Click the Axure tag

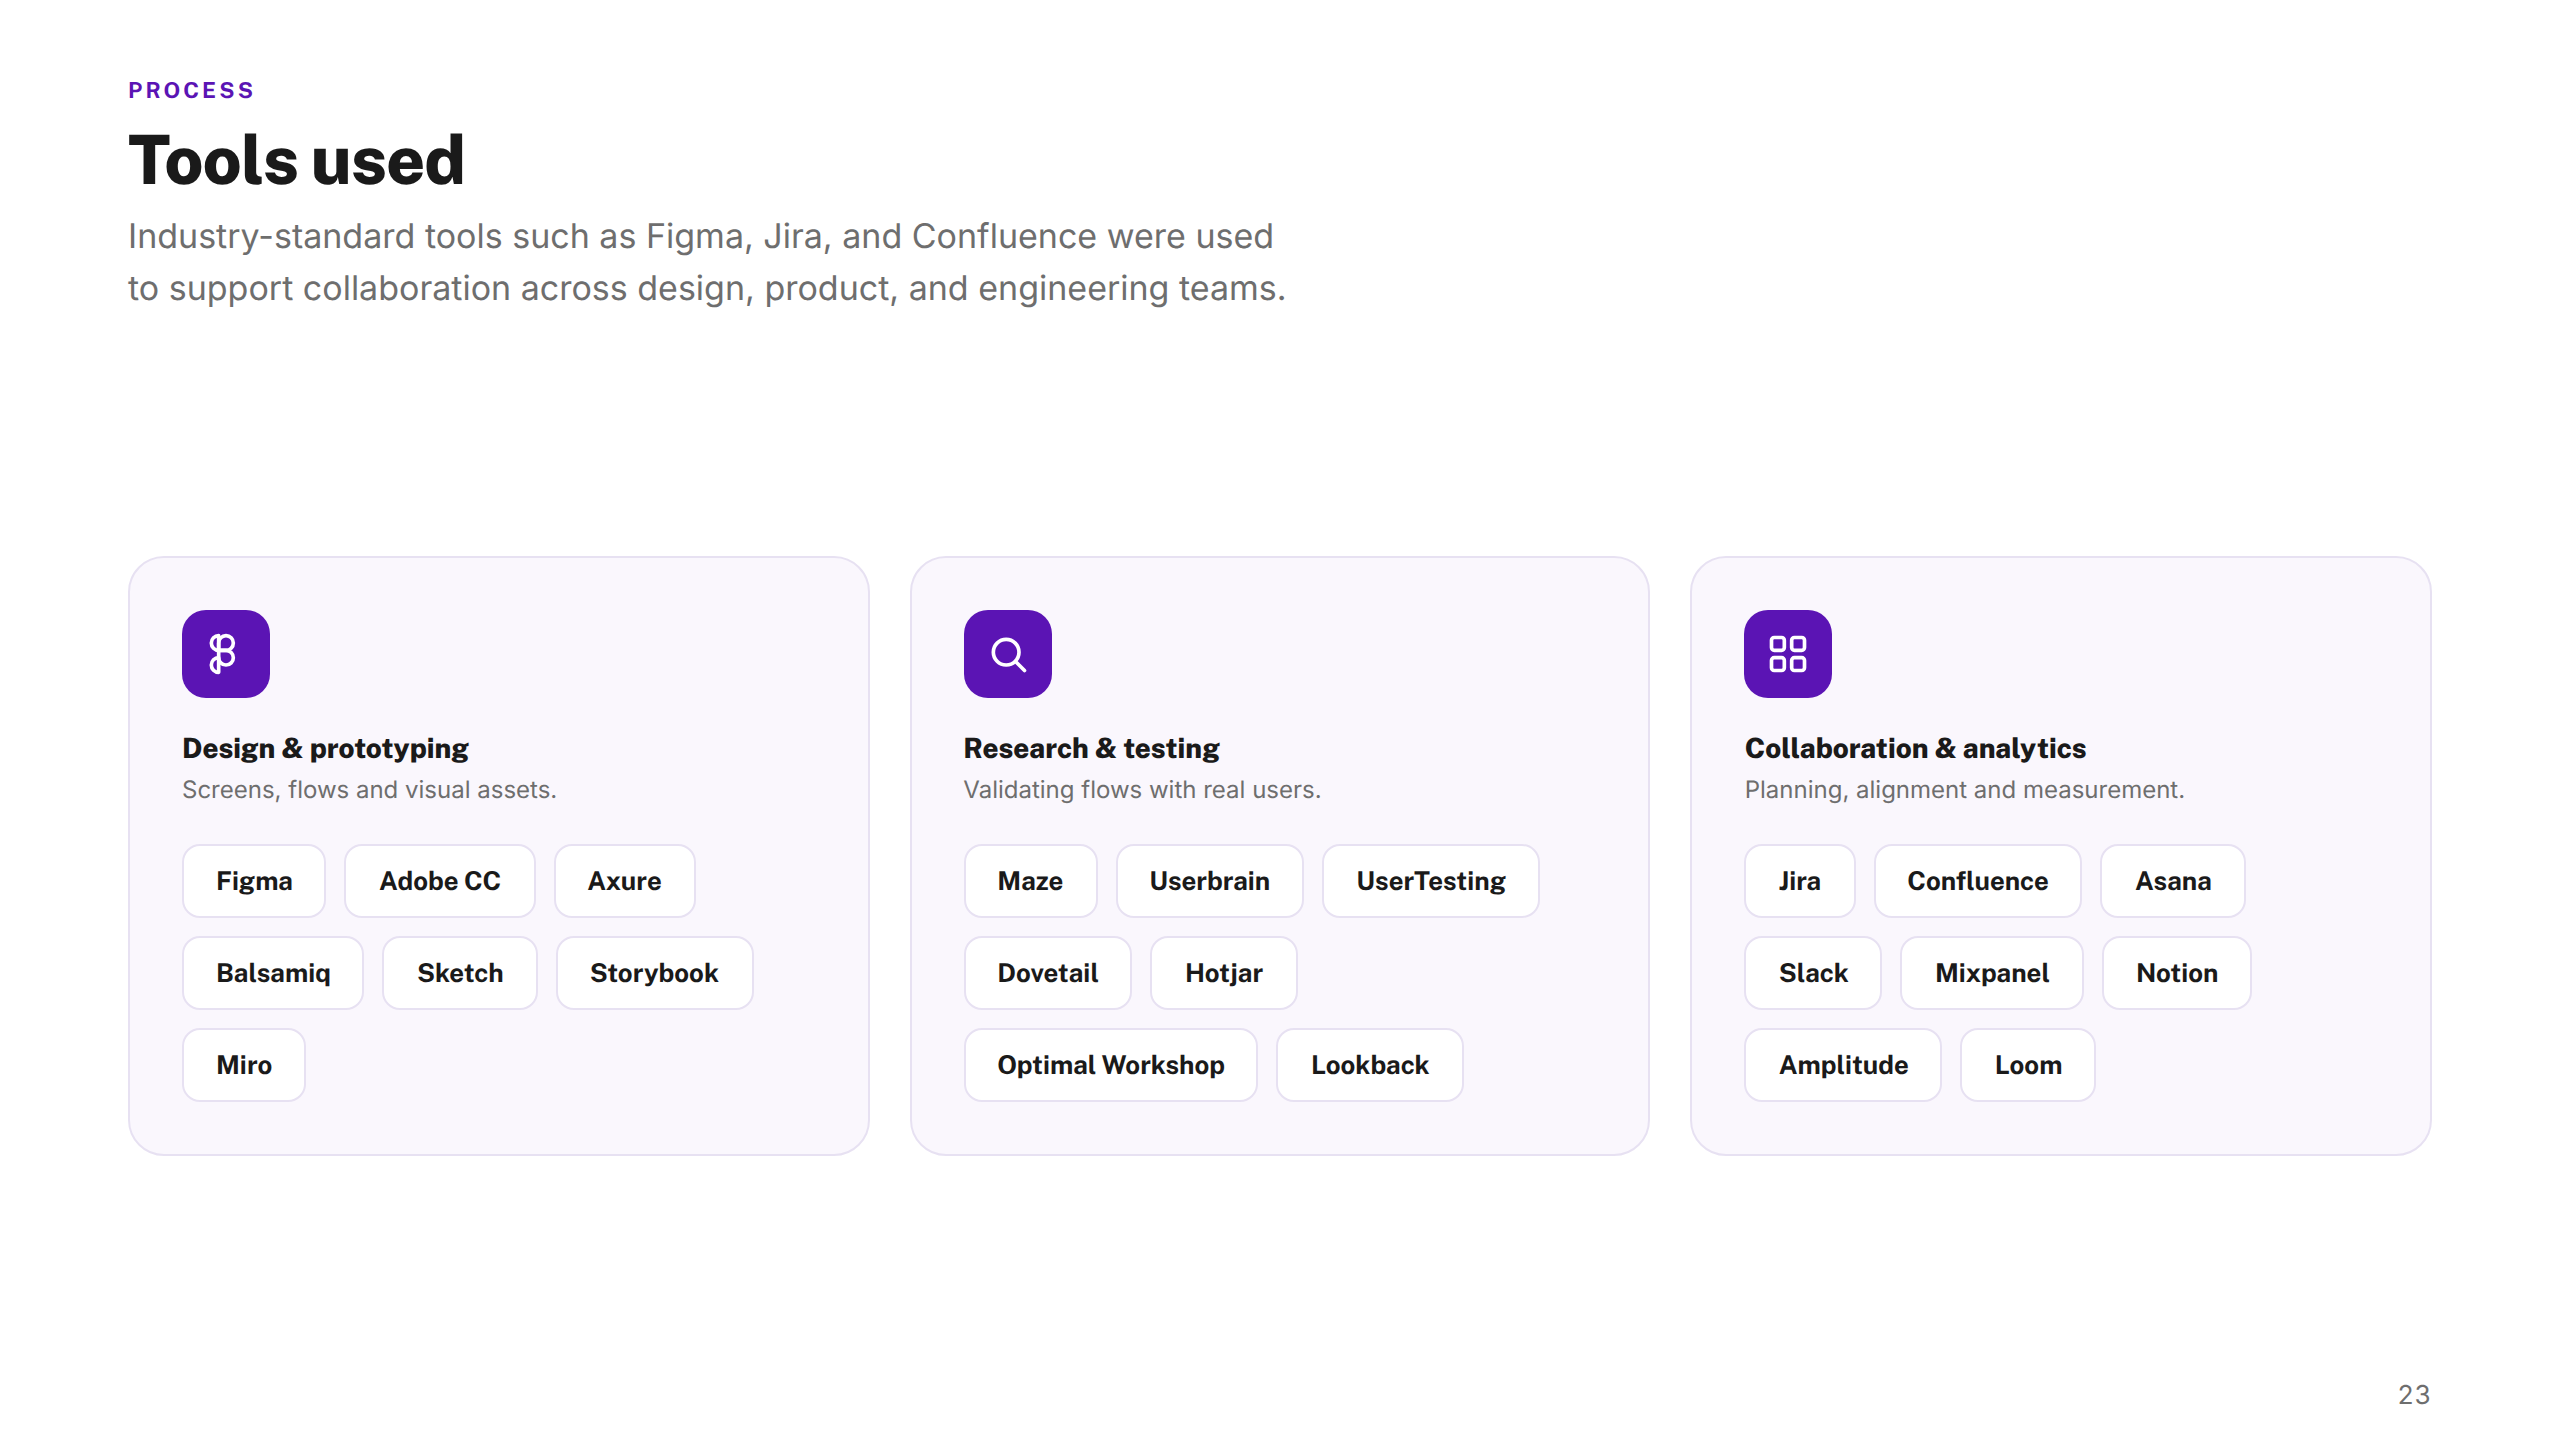(x=625, y=881)
